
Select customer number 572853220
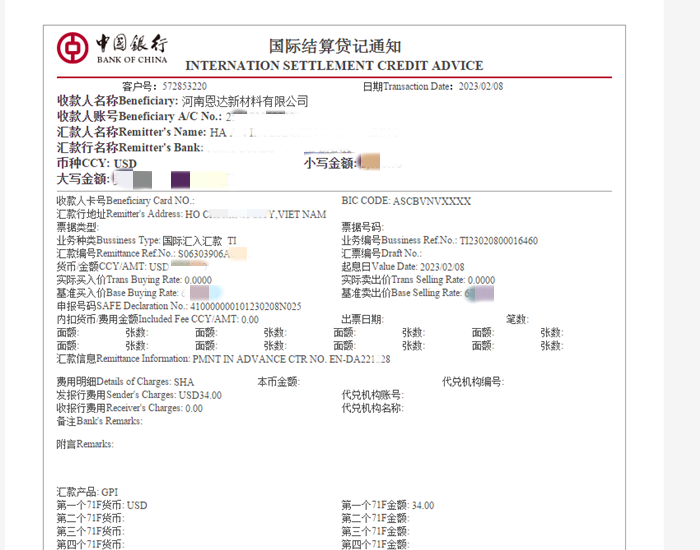pos(184,86)
